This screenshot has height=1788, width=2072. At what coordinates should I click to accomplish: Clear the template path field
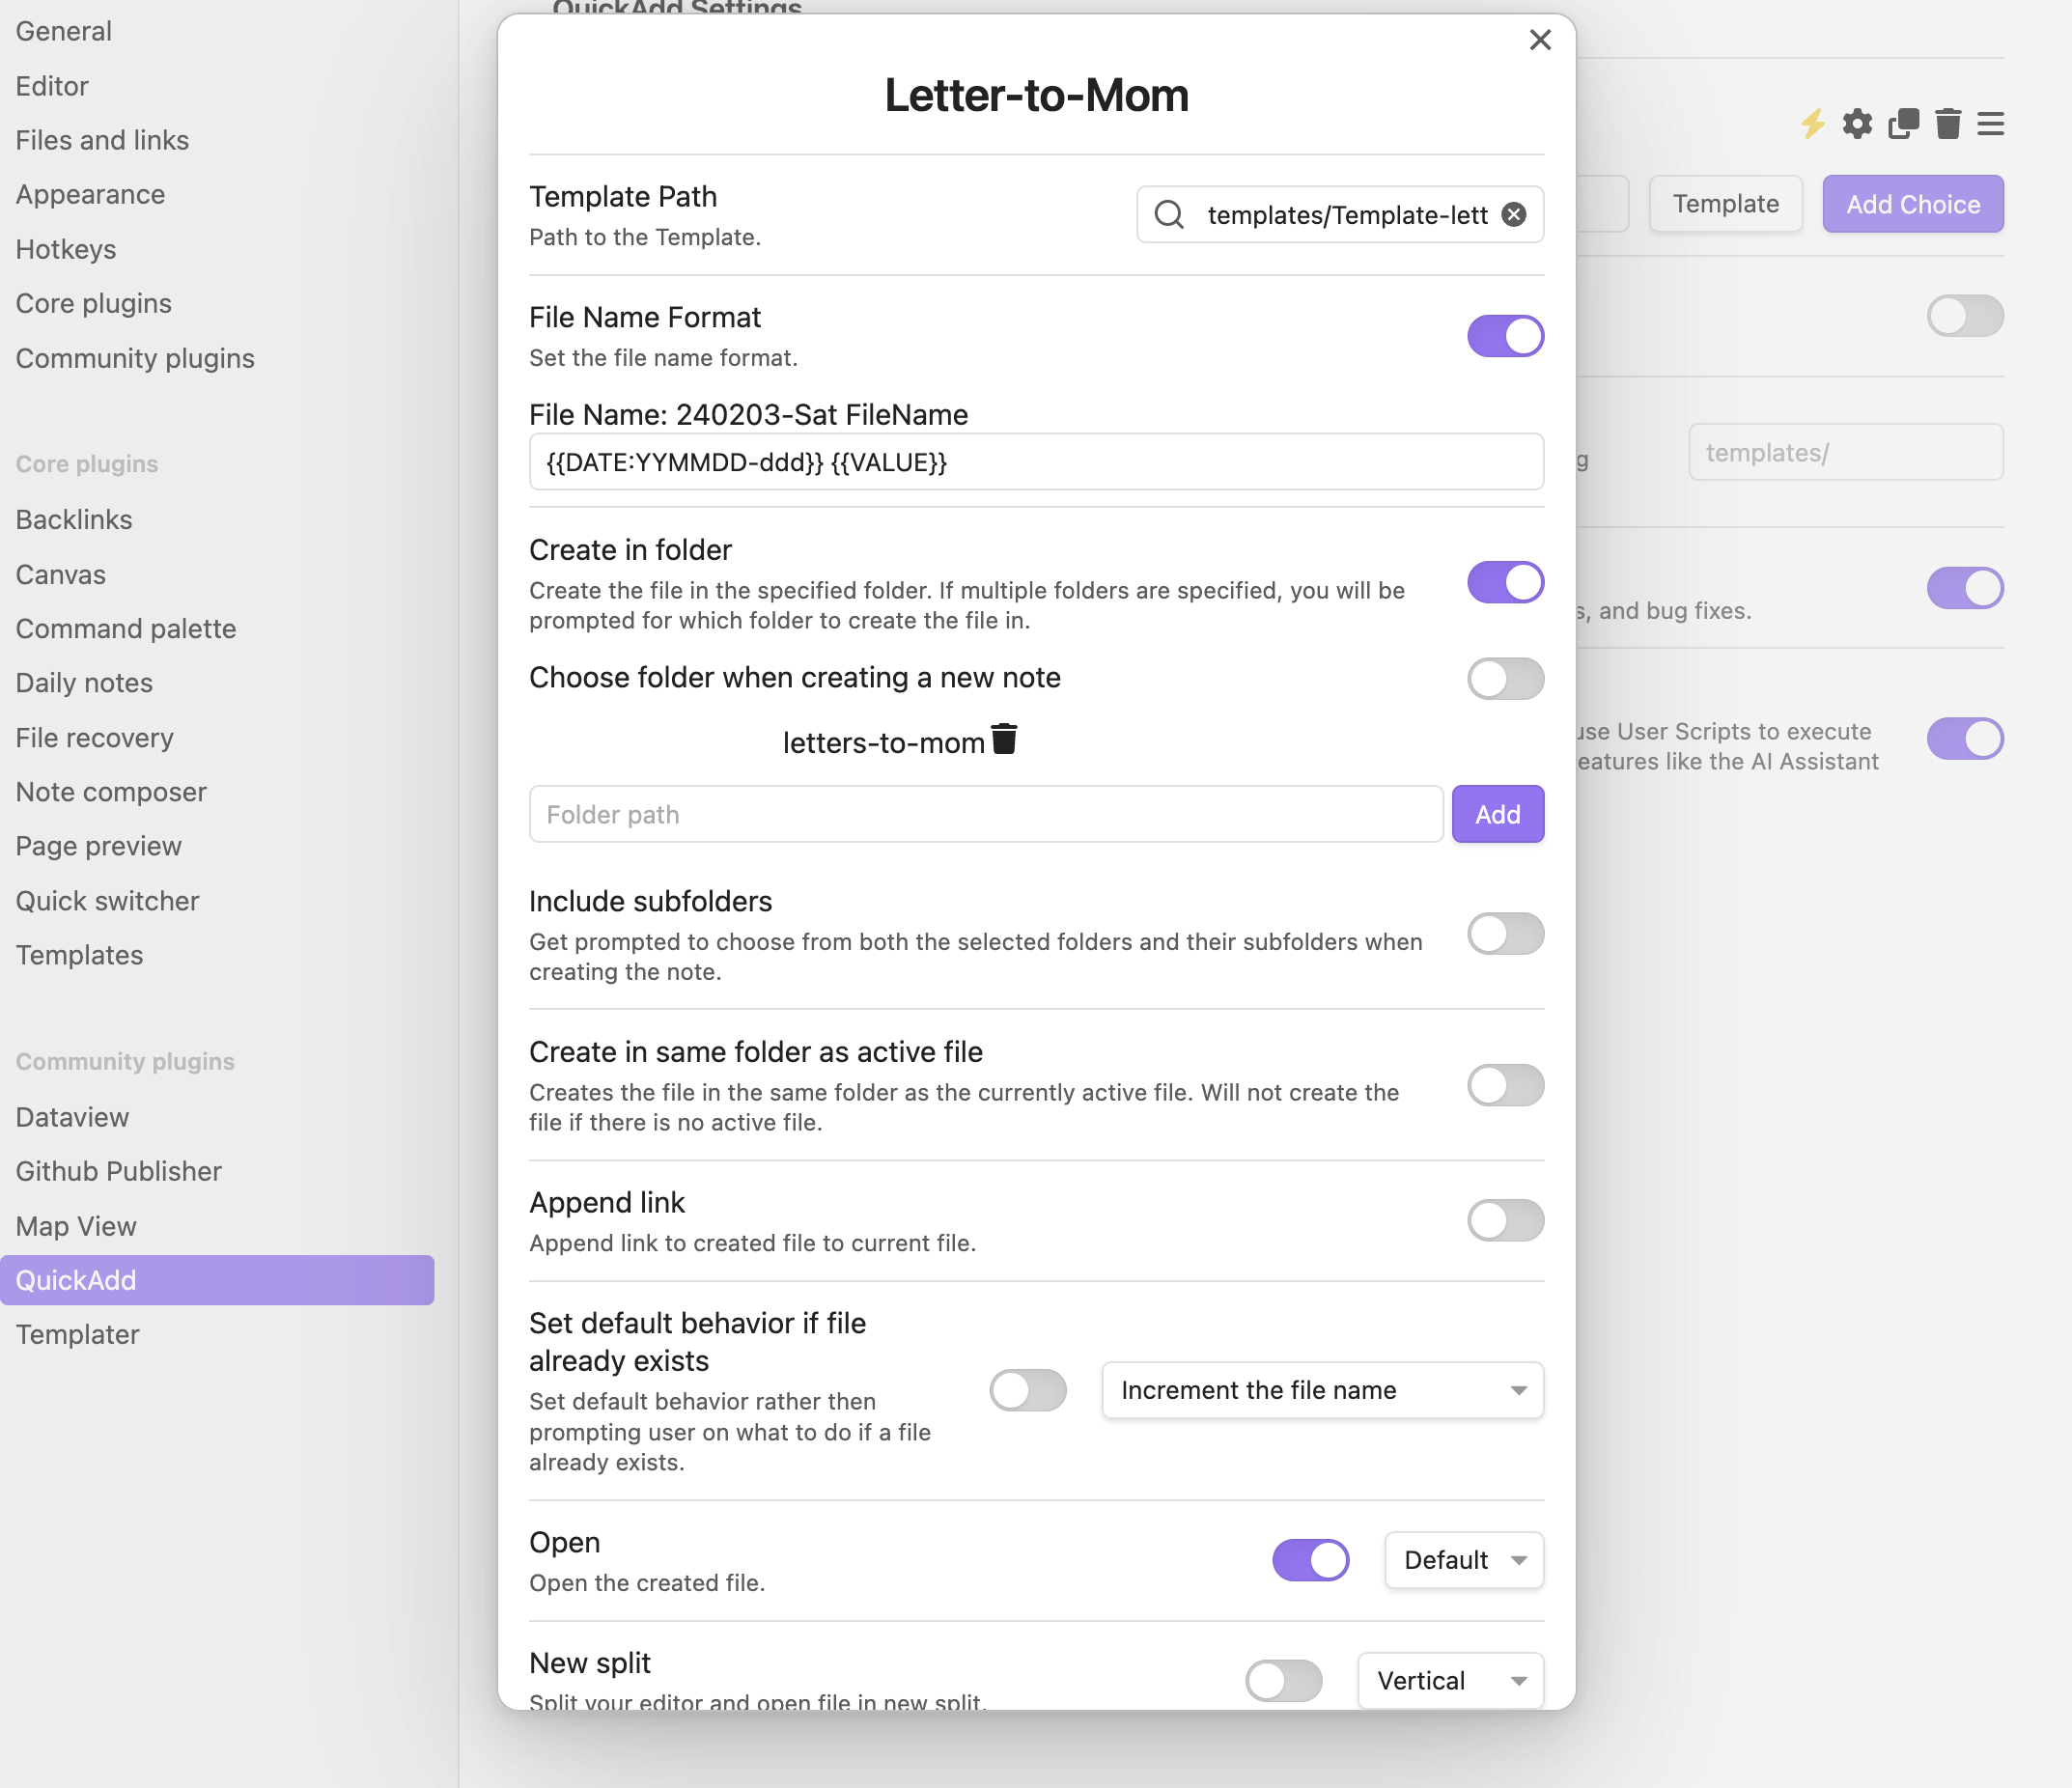pos(1514,214)
